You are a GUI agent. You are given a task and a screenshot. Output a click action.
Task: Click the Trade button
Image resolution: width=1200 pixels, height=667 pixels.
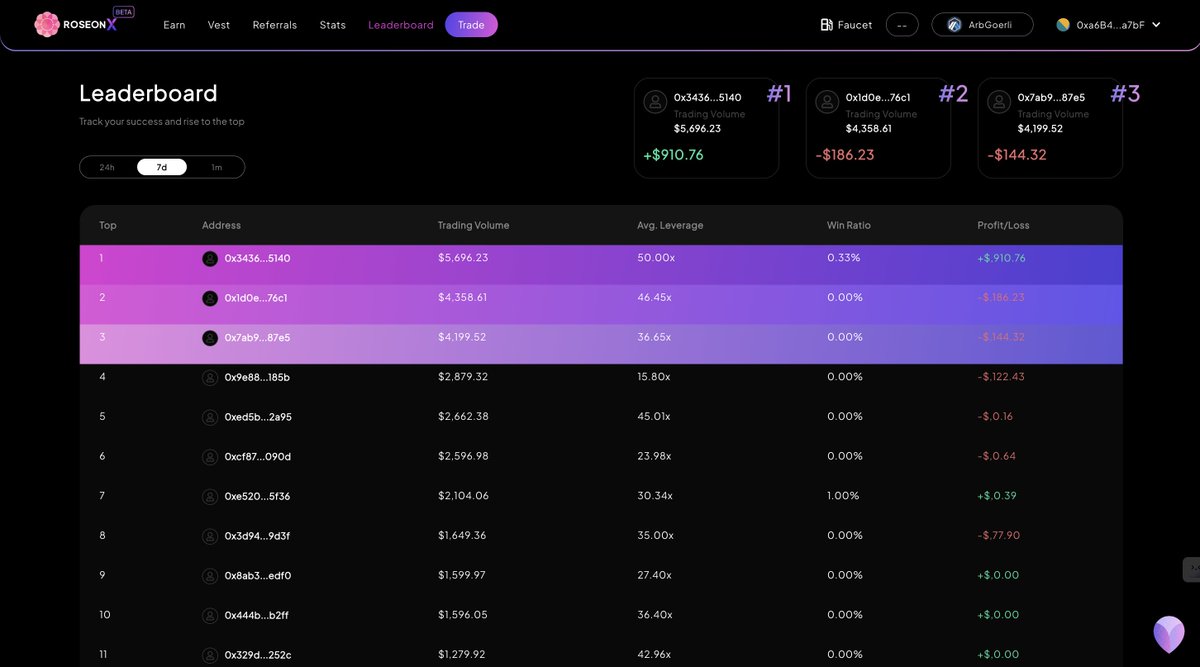click(x=471, y=24)
